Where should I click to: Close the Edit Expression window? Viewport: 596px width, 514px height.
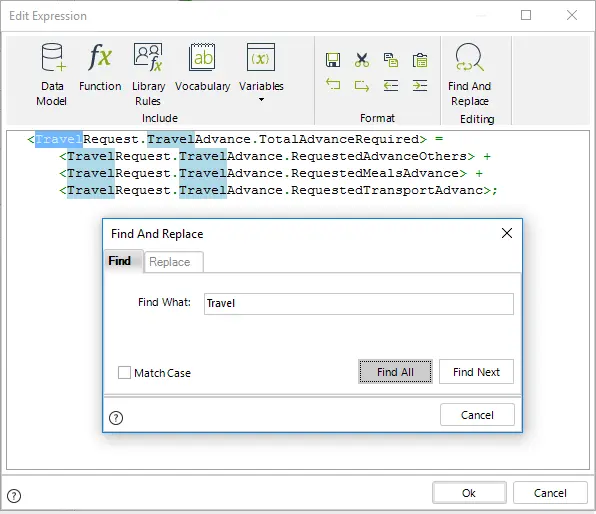click(572, 15)
